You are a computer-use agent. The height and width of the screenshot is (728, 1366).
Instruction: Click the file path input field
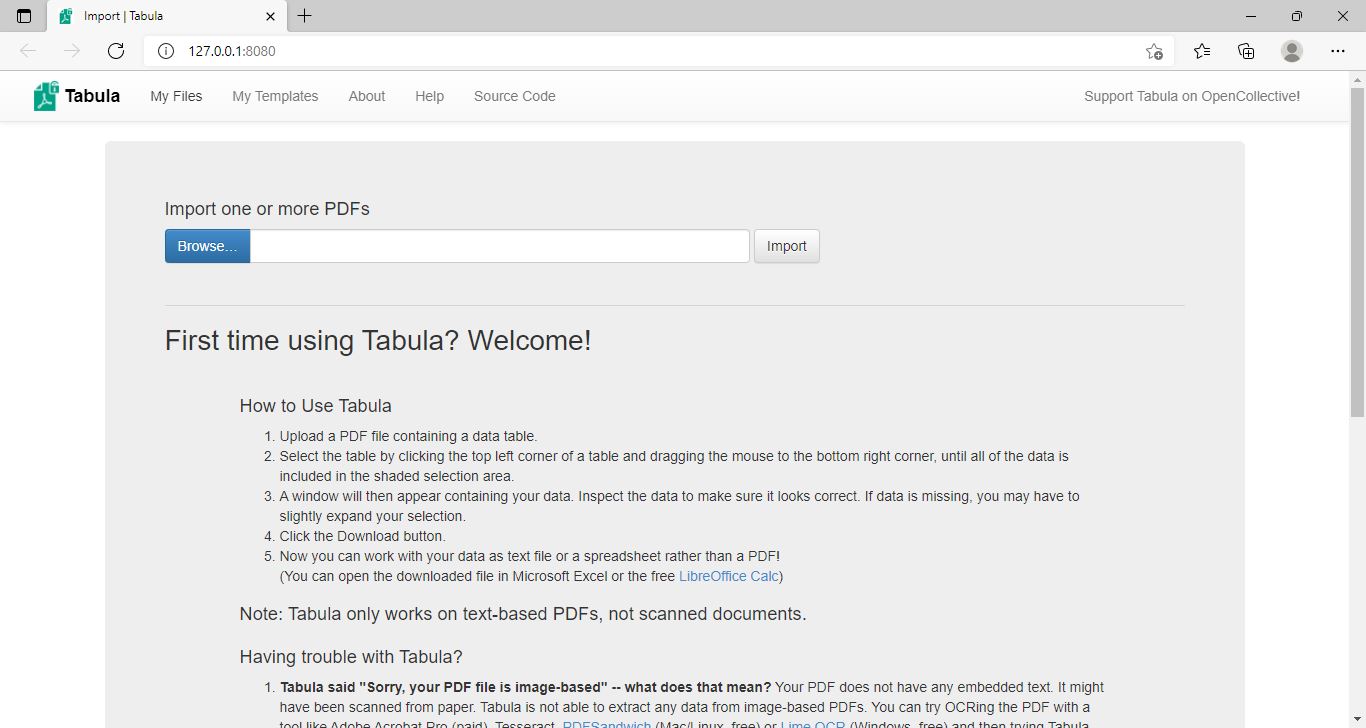coord(499,246)
